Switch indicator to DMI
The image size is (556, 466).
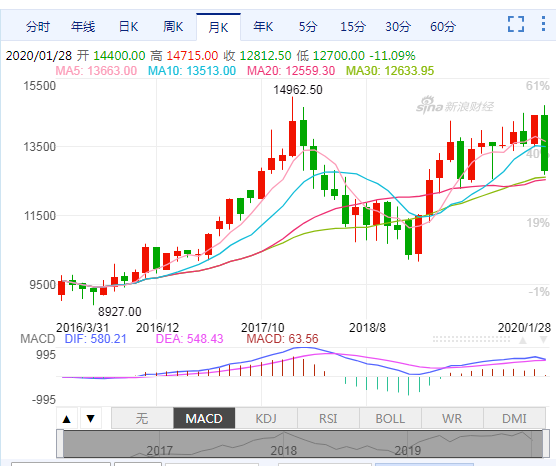click(x=514, y=418)
